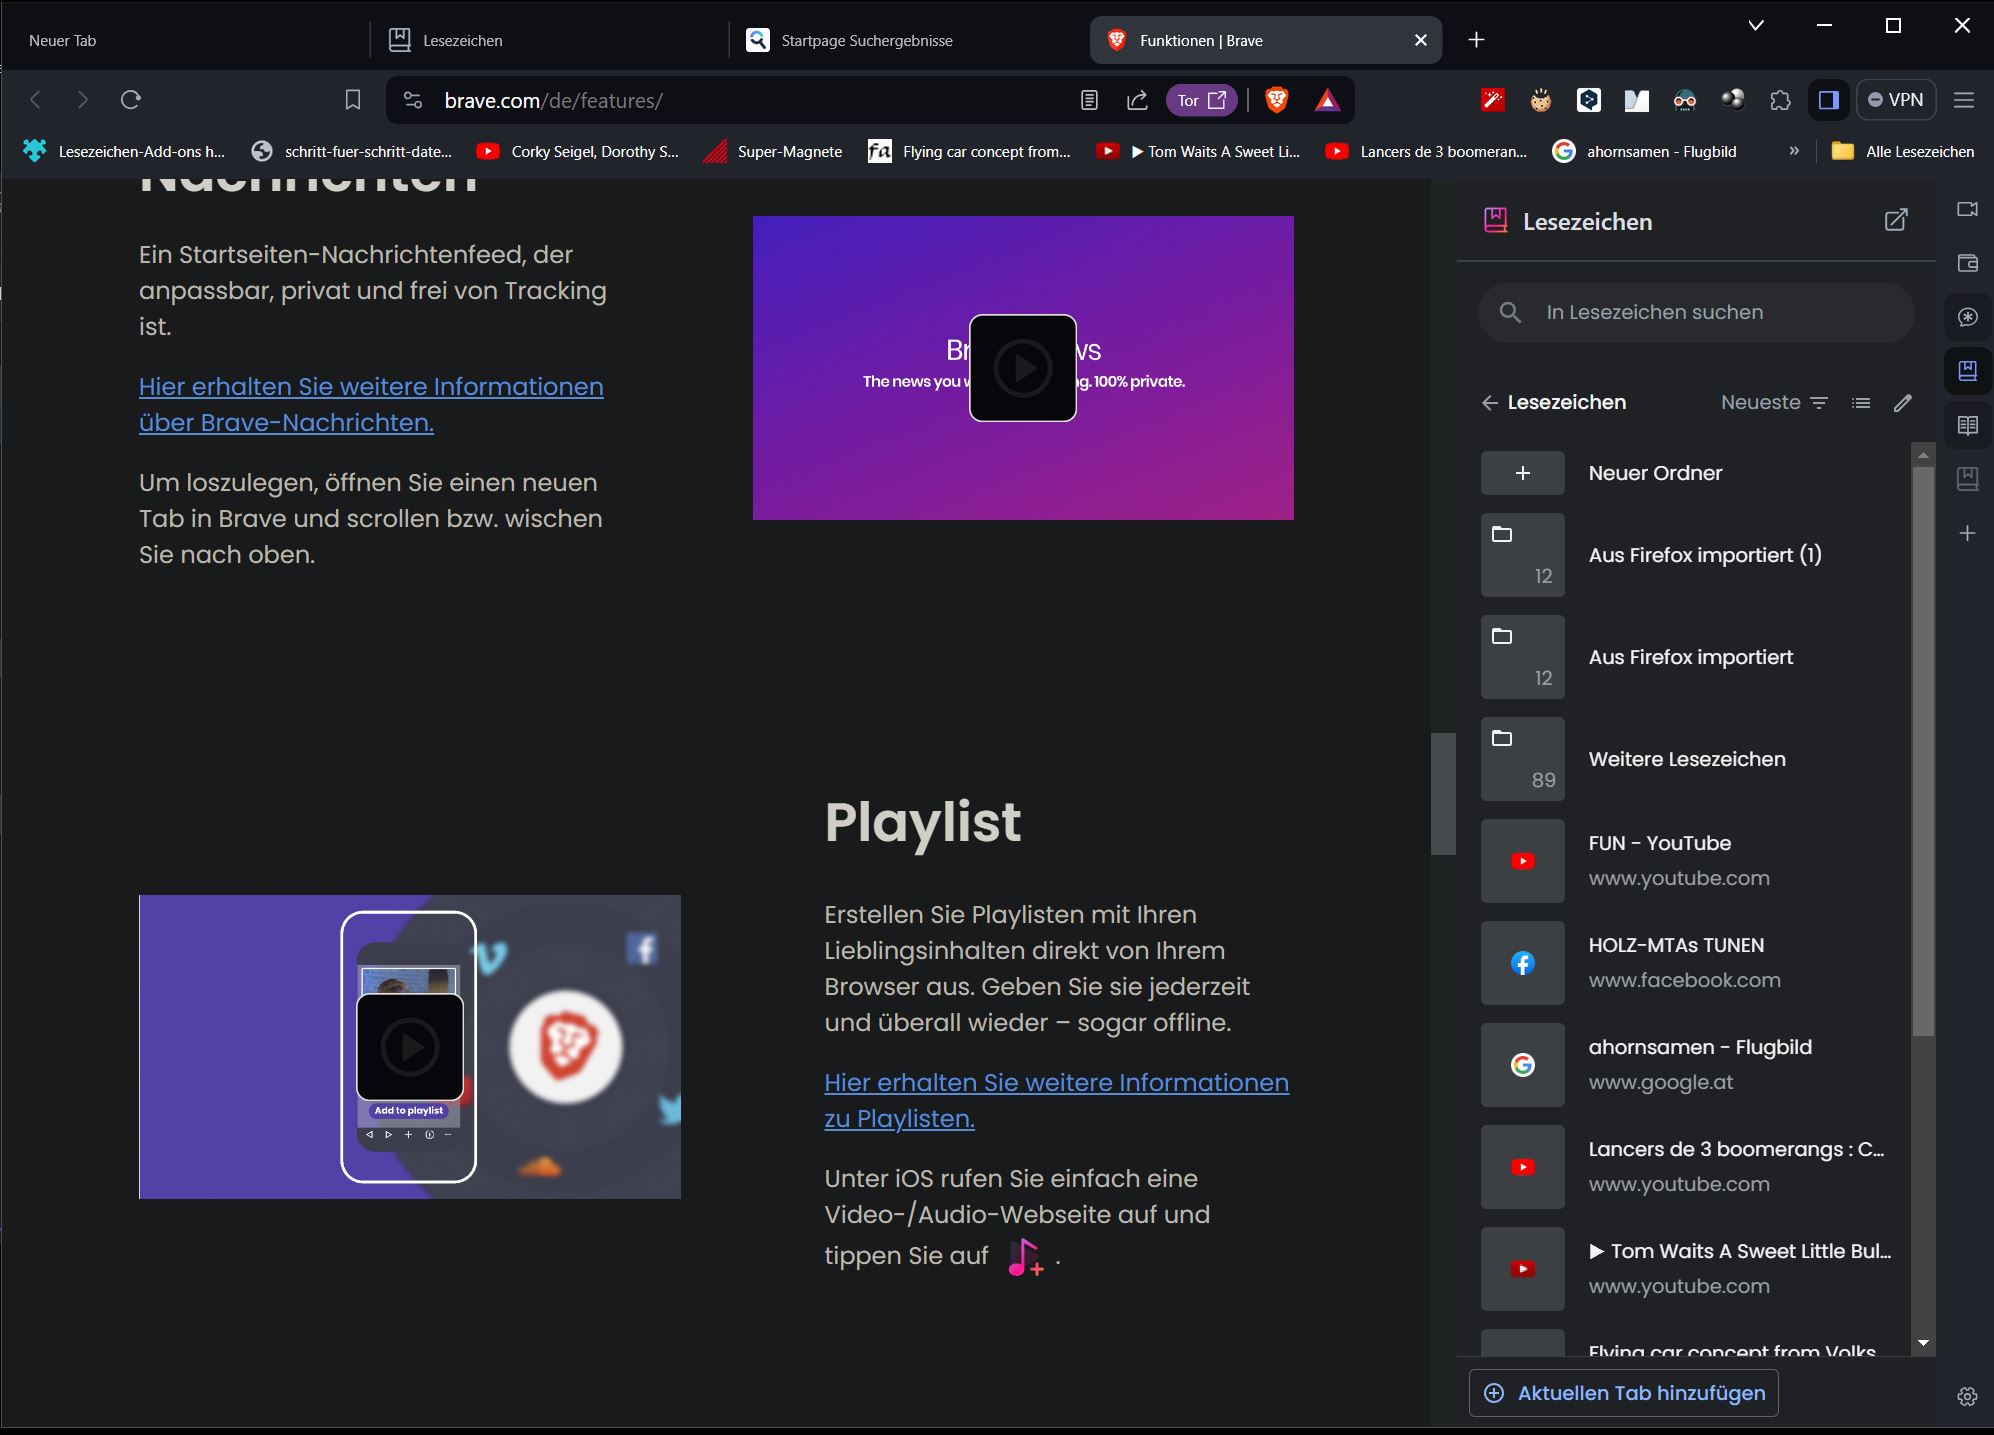Open Flying car concept bookmark in bar

970,152
